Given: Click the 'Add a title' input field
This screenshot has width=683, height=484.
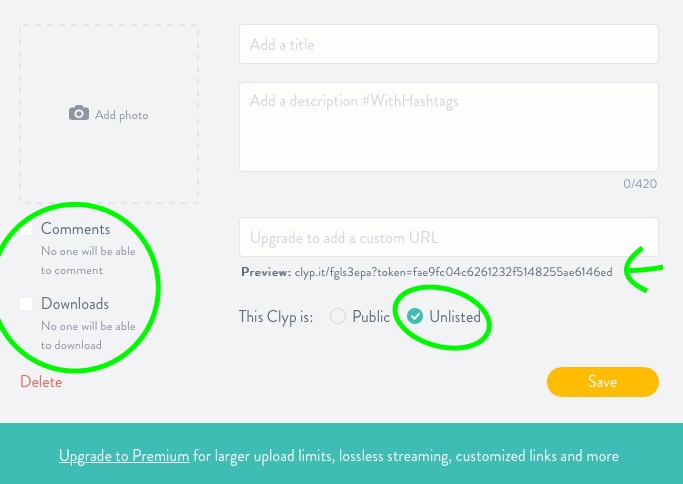Looking at the screenshot, I should coord(448,45).
